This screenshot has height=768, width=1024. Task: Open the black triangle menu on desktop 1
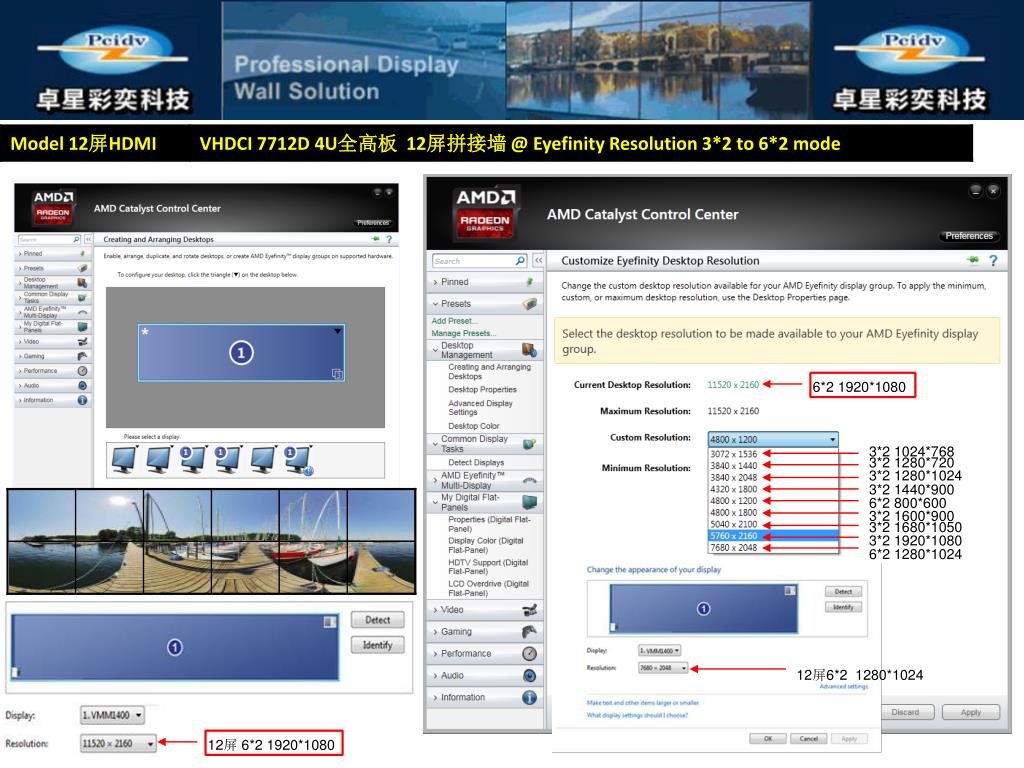(x=338, y=331)
